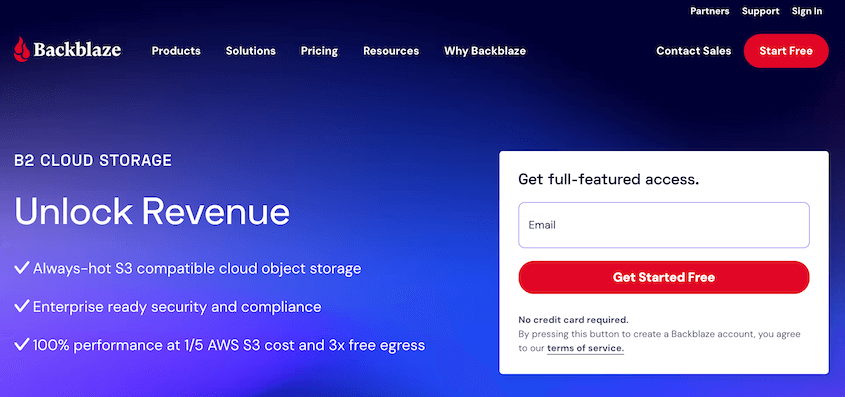Image resolution: width=845 pixels, height=397 pixels.
Task: Click text 'Enterprise ready security and compliance'
Action: (177, 307)
